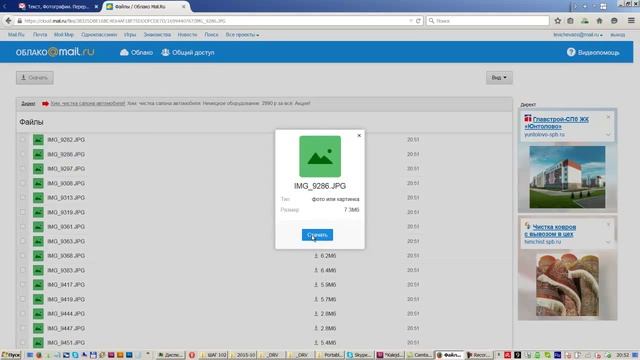
Task: Click the carpet photo in the ad sidebar
Action: [x=567, y=284]
